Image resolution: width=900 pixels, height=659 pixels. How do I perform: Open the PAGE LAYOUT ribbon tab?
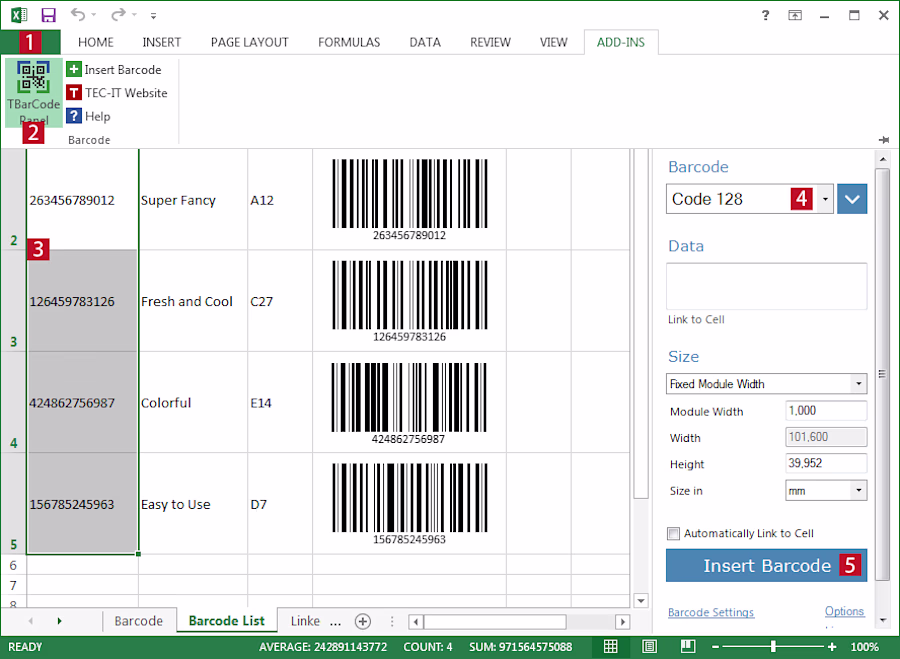point(249,42)
